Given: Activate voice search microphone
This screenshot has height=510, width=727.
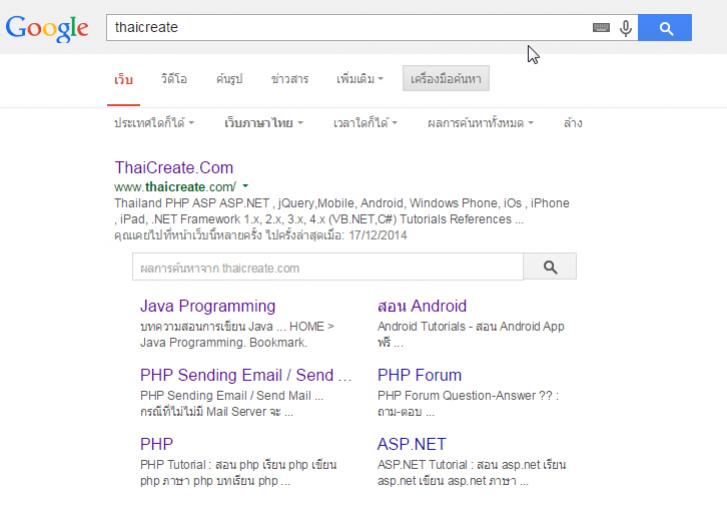Looking at the screenshot, I should pos(625,28).
